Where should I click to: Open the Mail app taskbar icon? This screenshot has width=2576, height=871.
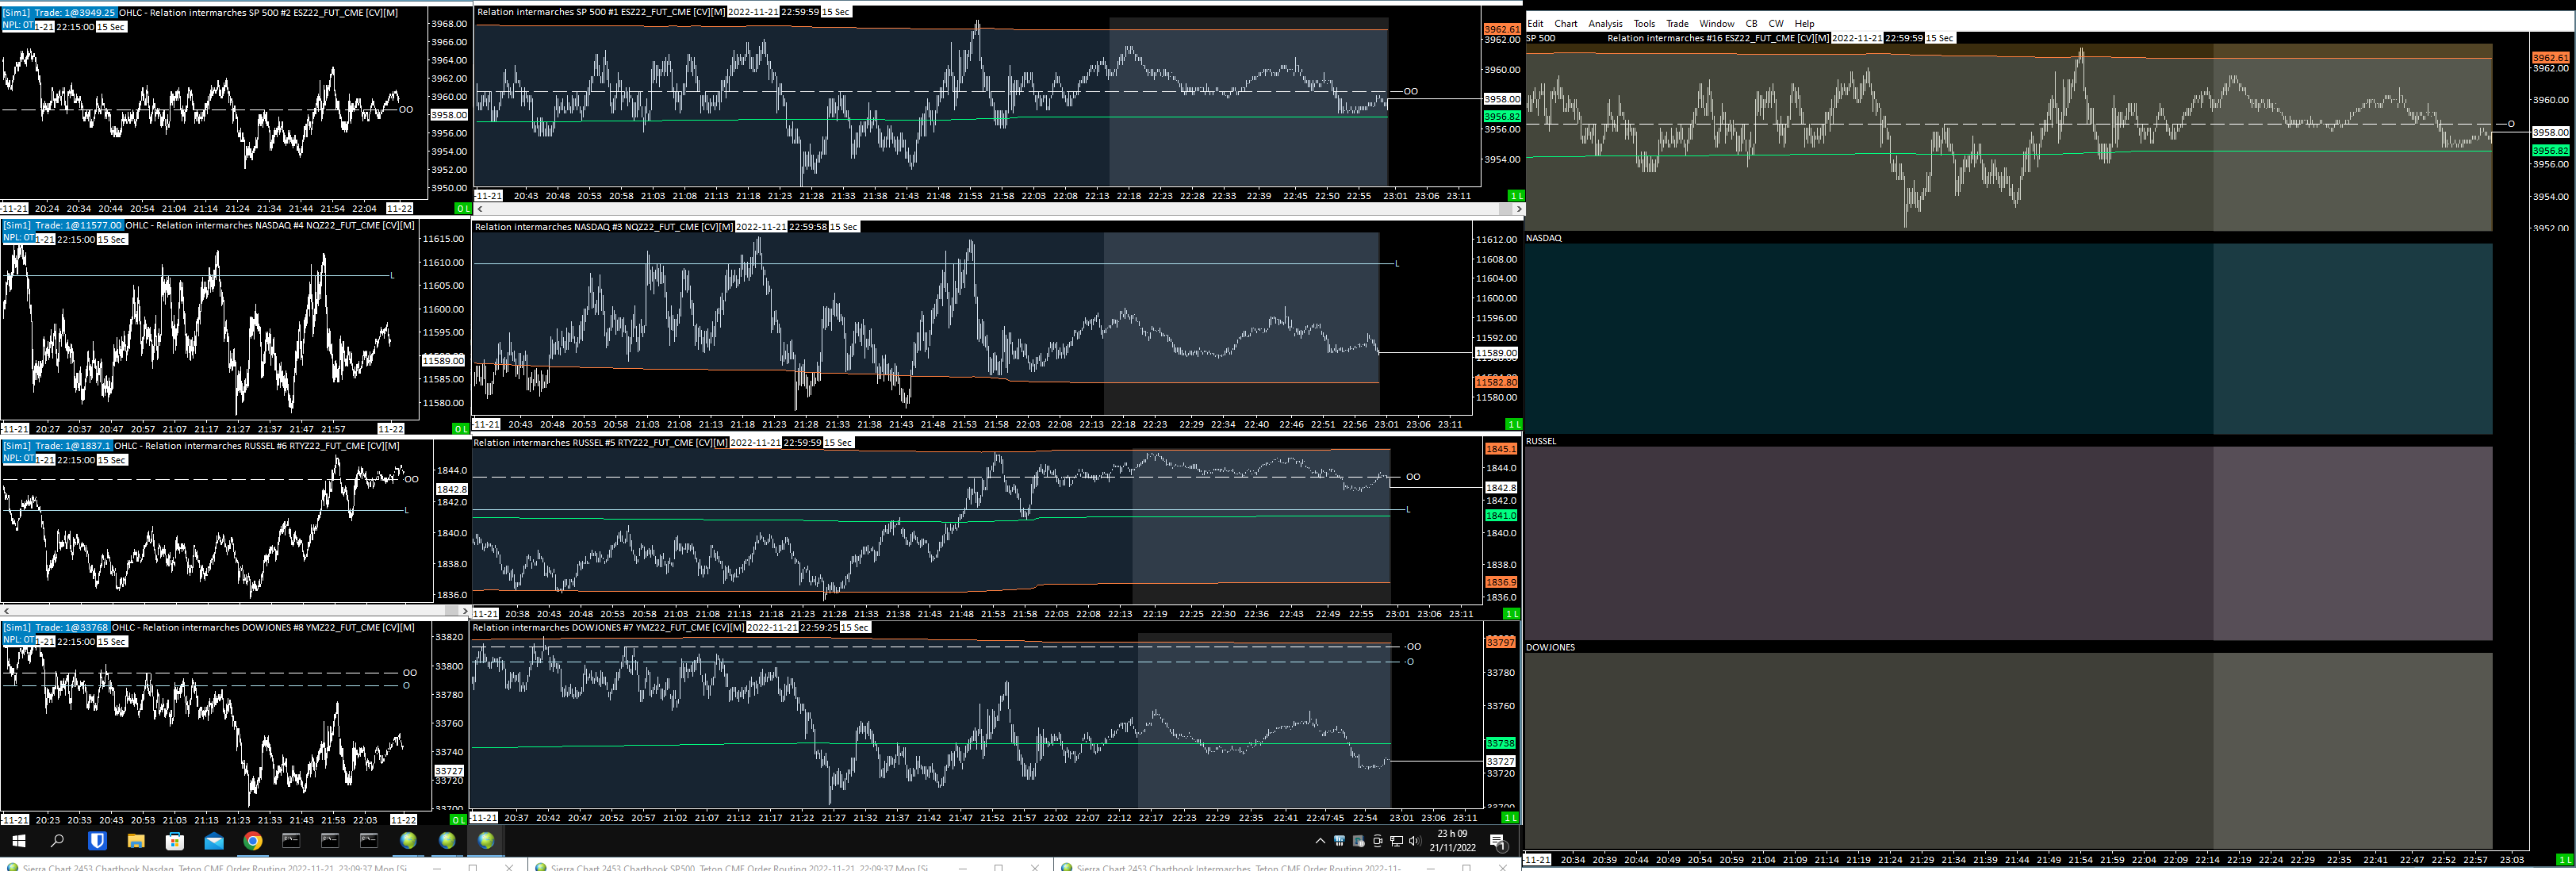tap(214, 841)
